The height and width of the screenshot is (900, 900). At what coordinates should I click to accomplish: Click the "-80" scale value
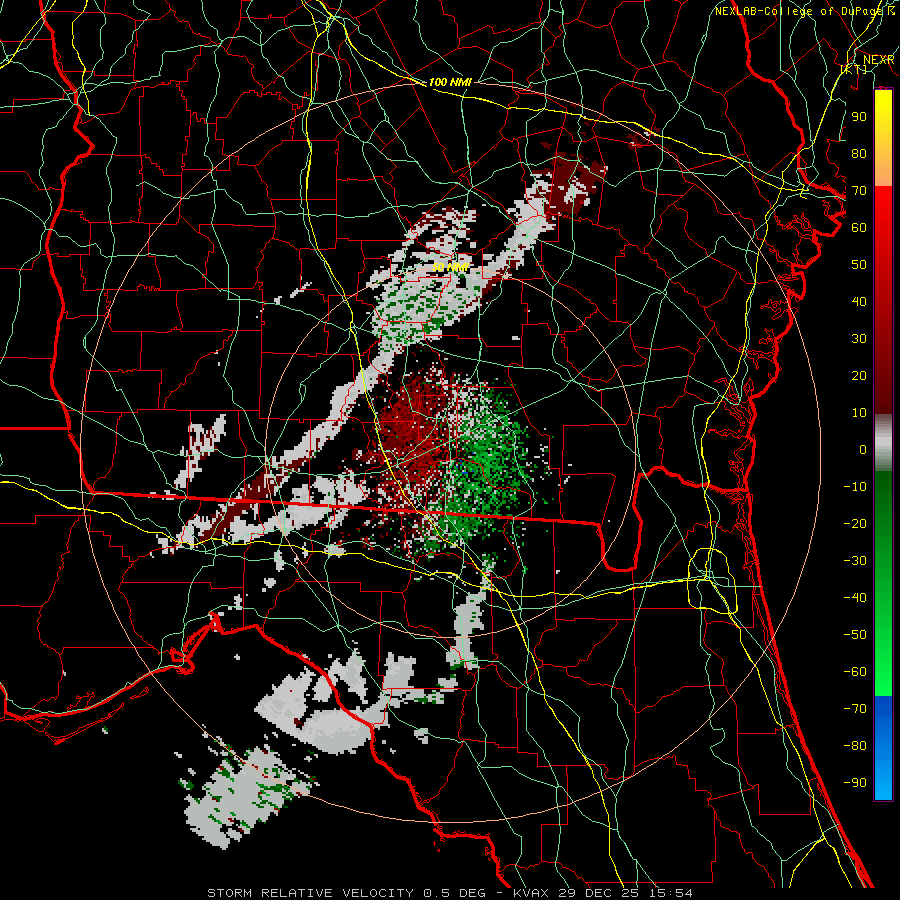tap(855, 746)
